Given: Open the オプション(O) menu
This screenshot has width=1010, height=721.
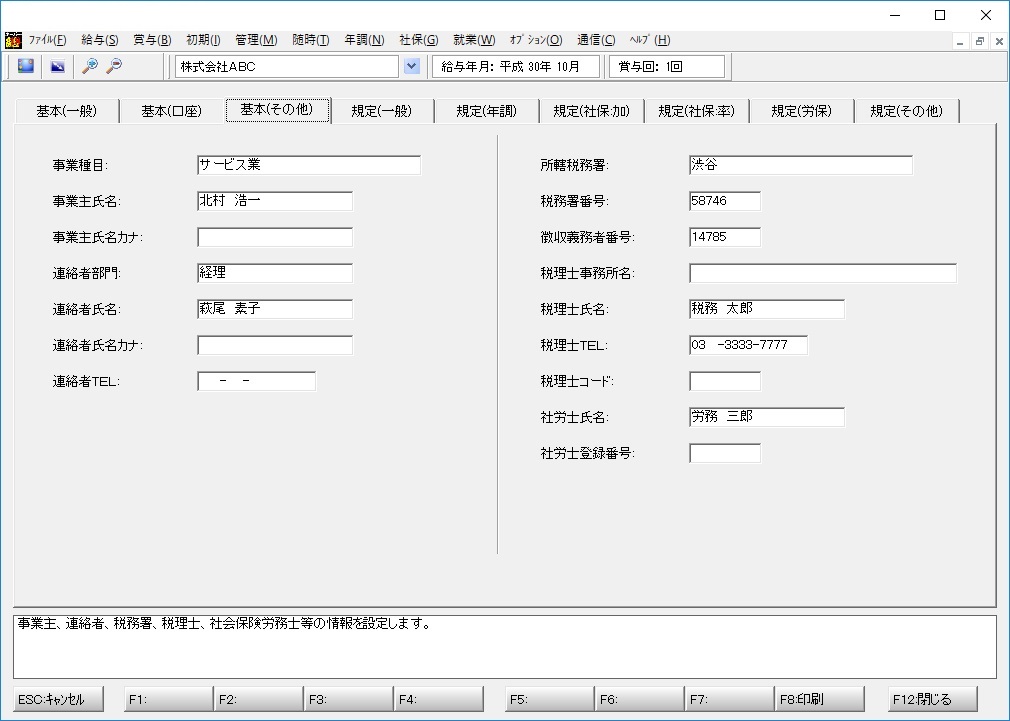Looking at the screenshot, I should coord(536,40).
